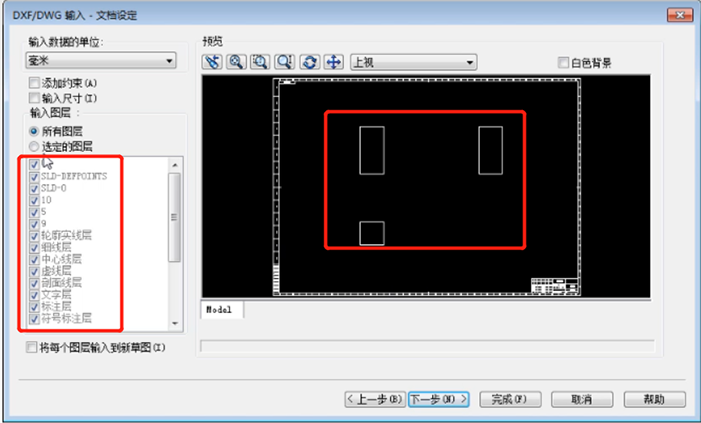Switch to the Model tab
Image resolution: width=701 pixels, height=423 pixels.
click(219, 310)
